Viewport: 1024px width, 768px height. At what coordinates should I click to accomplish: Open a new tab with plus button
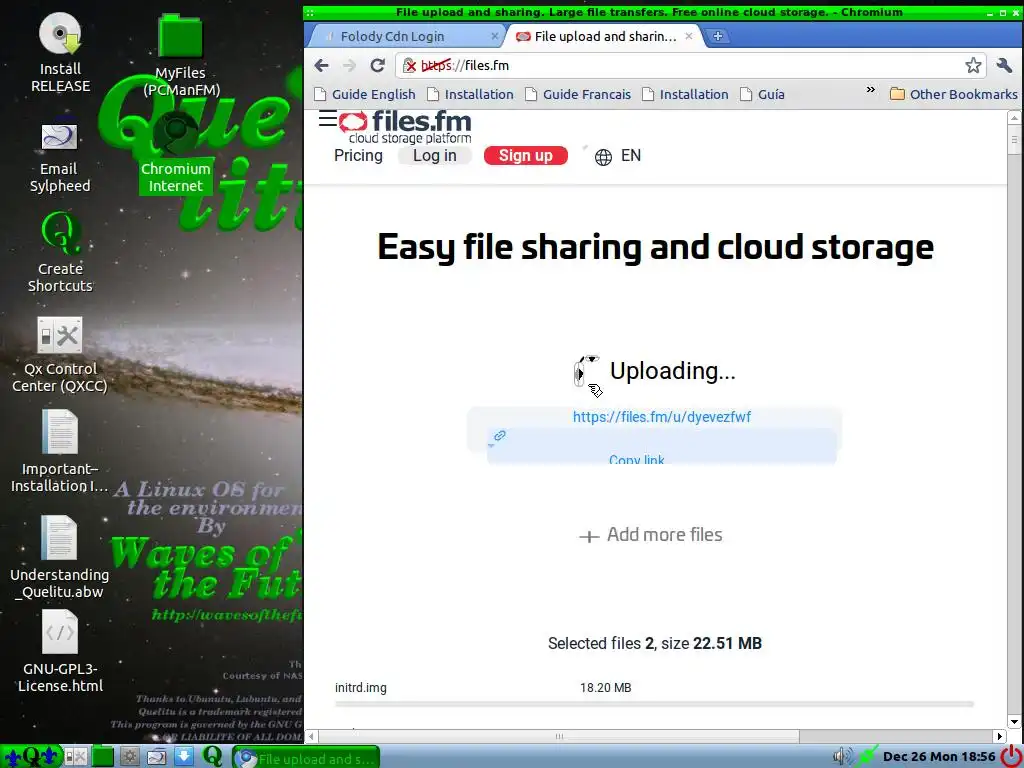click(718, 37)
